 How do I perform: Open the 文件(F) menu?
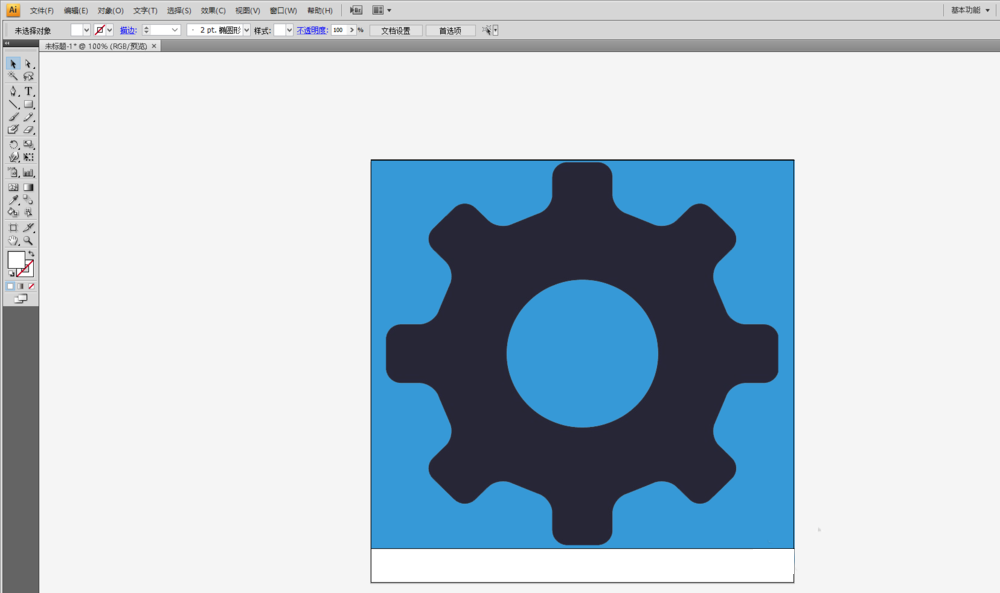tap(41, 11)
